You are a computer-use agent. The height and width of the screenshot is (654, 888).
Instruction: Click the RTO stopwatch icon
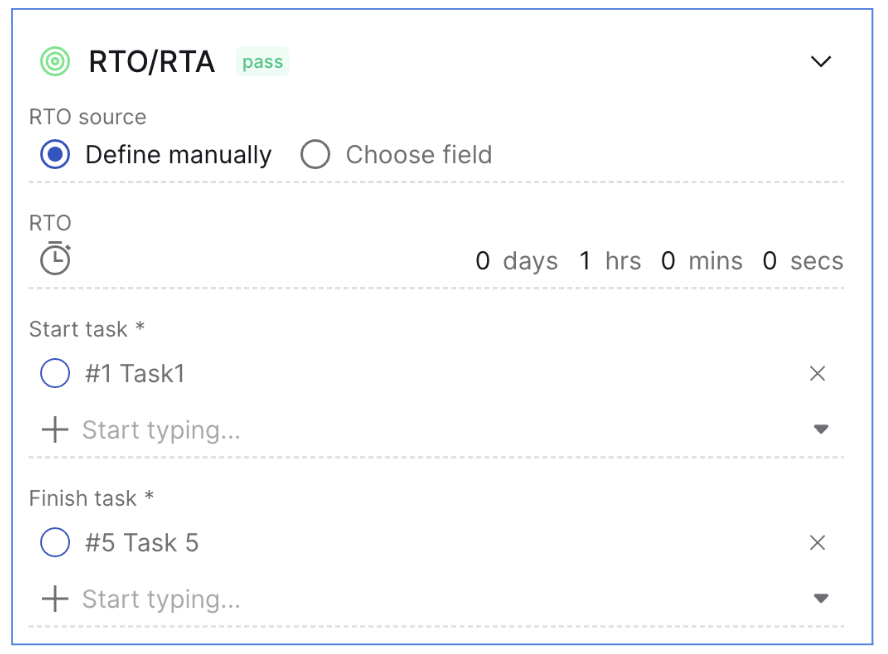pyautogui.click(x=56, y=258)
